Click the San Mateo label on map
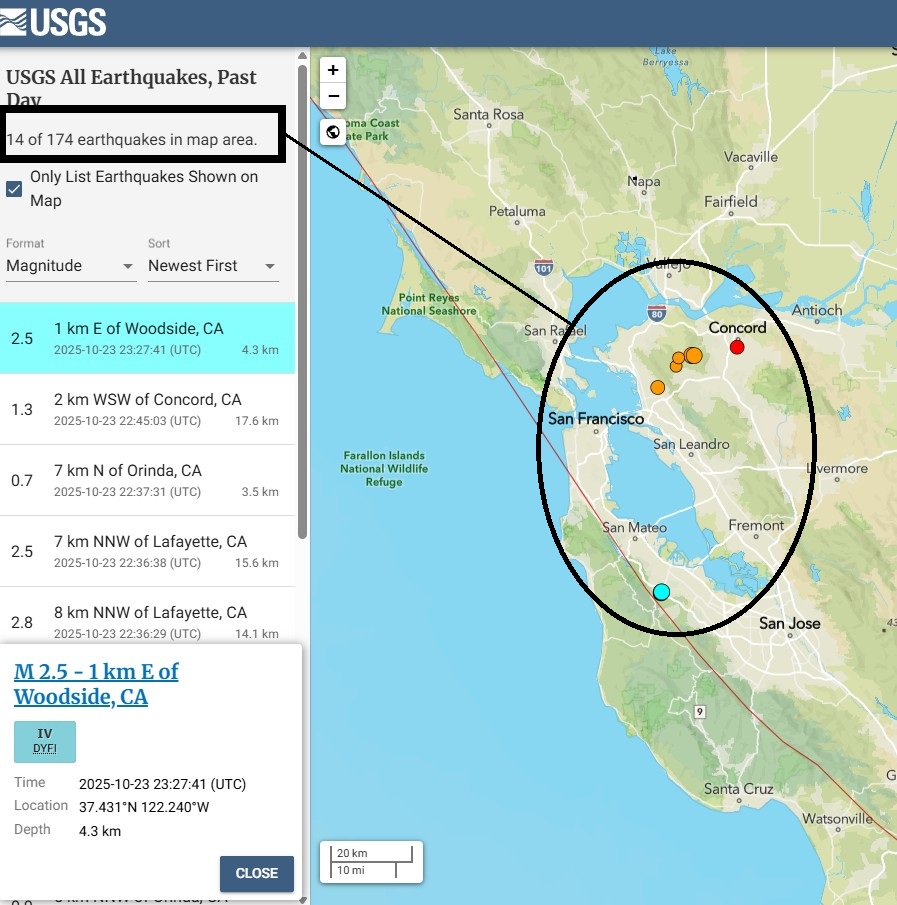 click(x=634, y=528)
